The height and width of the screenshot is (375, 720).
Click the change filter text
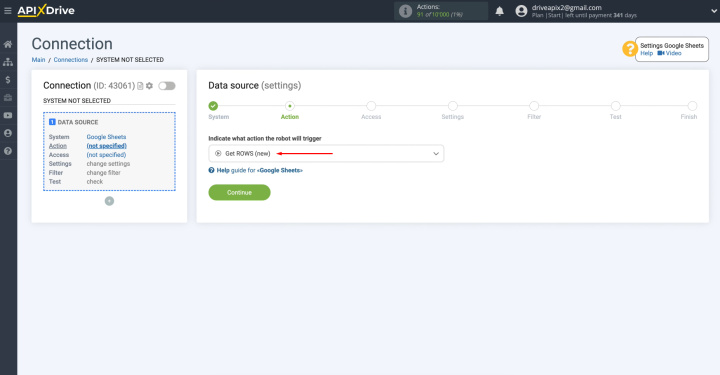click(103, 173)
